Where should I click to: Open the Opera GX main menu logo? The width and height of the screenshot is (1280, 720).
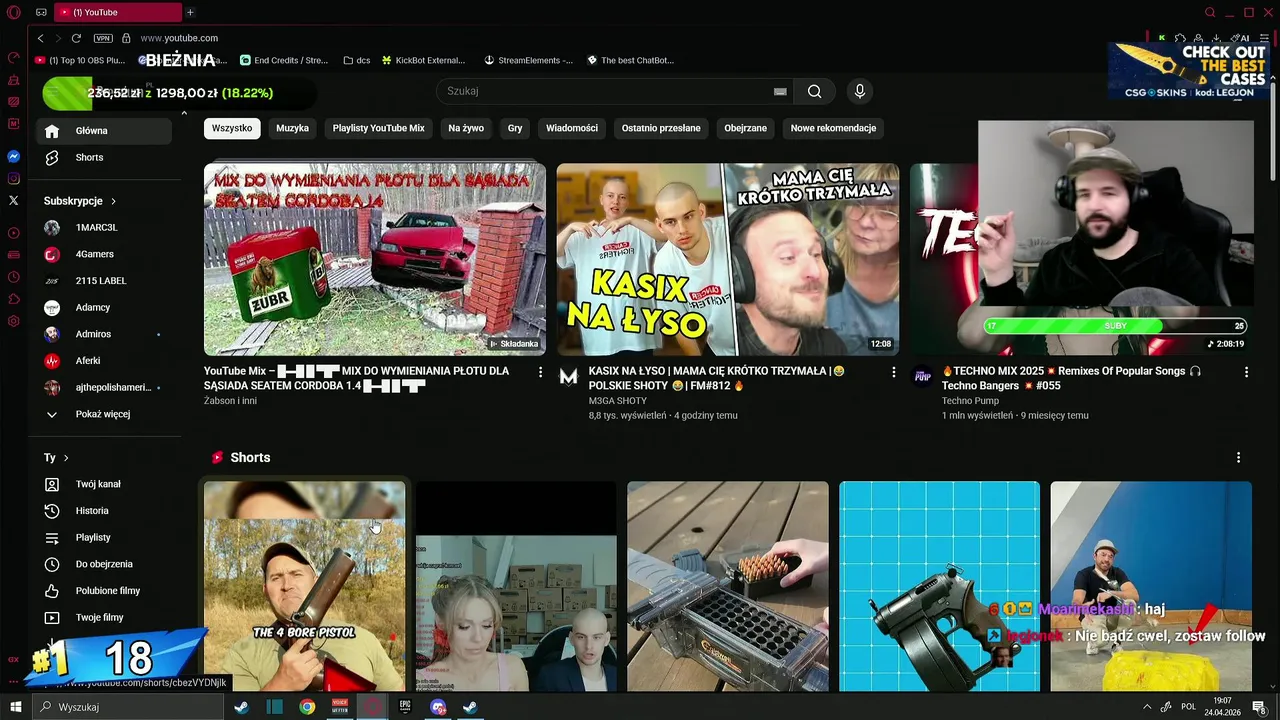tap(13, 12)
